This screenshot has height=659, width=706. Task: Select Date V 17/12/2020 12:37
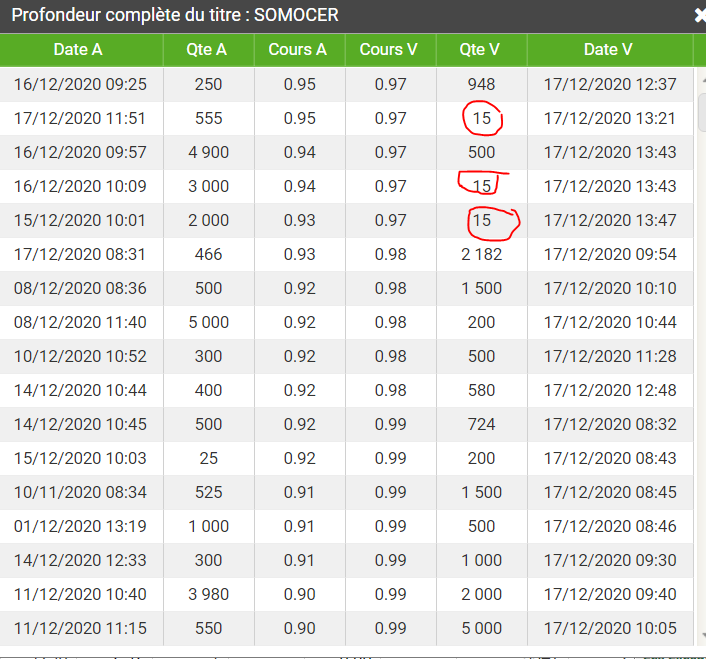(610, 84)
